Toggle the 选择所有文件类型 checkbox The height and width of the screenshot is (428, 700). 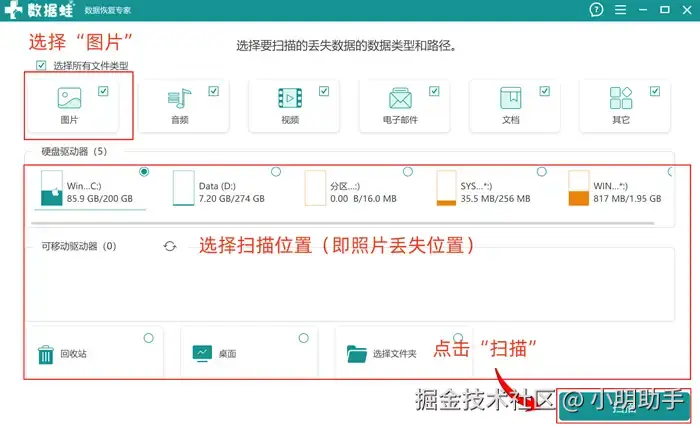click(41, 66)
